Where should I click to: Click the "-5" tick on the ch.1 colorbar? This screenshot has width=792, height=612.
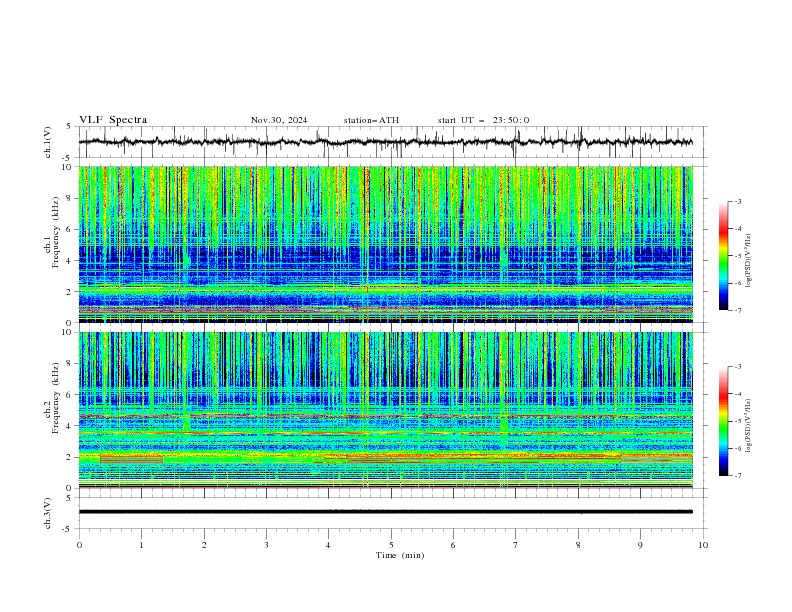pos(738,256)
